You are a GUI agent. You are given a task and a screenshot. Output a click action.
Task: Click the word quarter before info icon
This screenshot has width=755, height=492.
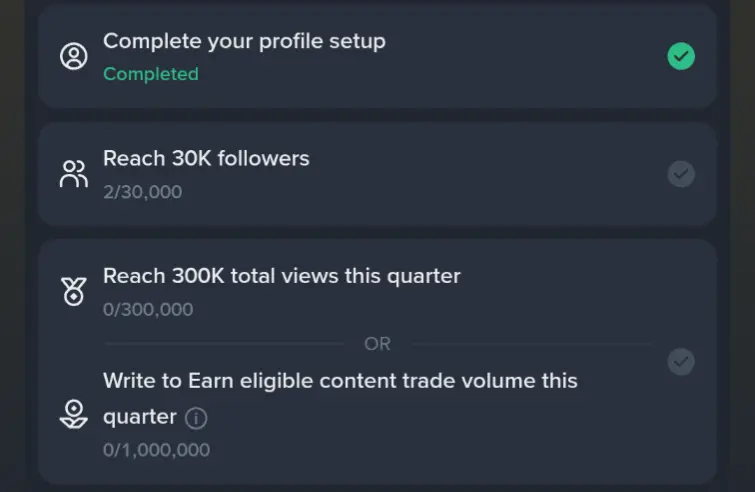coord(139,416)
